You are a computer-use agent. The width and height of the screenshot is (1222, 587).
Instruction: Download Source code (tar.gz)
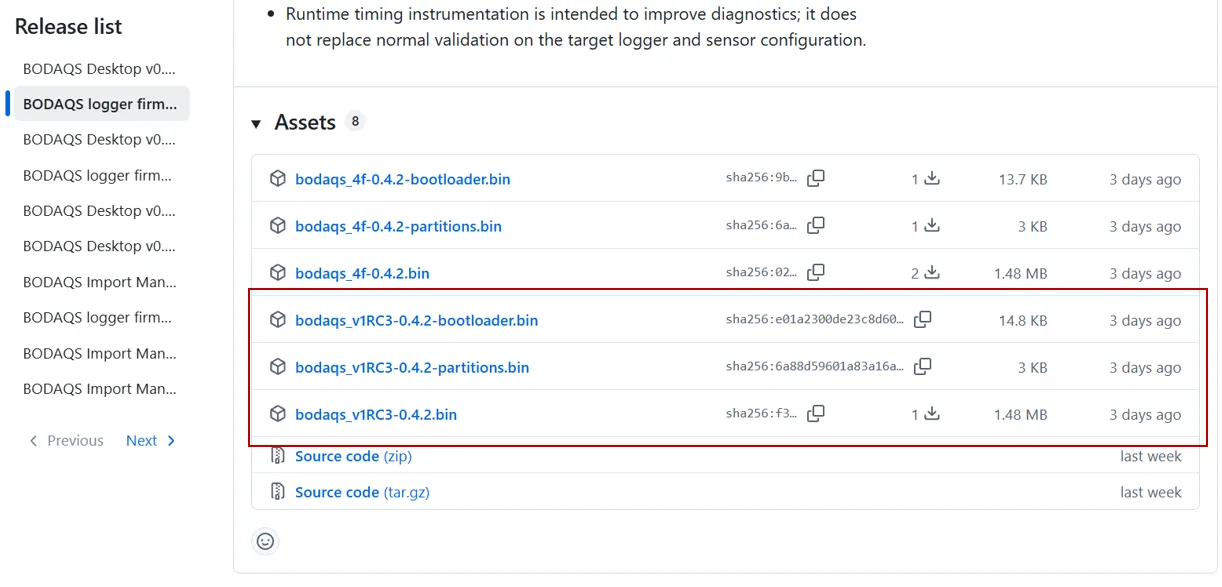[x=362, y=492]
